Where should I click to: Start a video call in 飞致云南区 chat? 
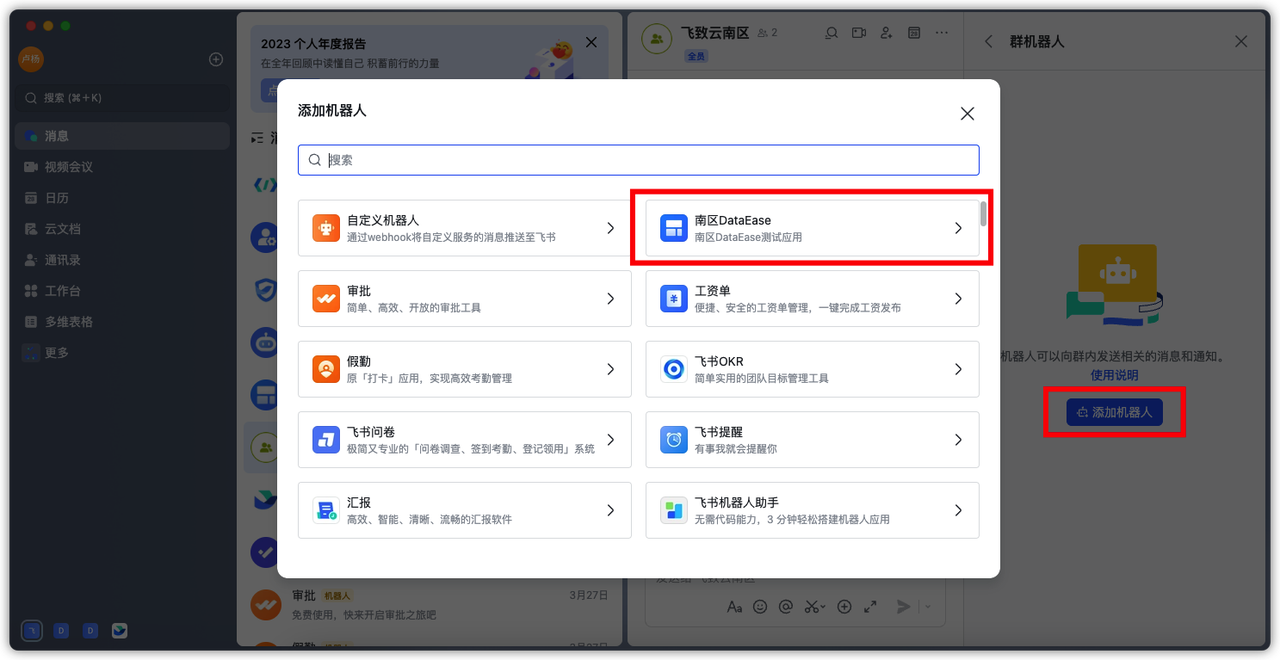pos(859,33)
